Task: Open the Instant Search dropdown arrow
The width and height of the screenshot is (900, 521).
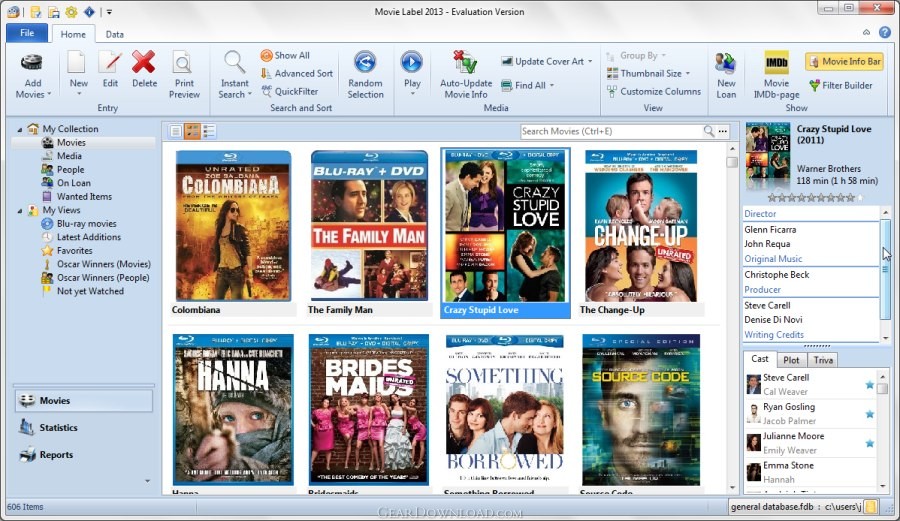Action: 249,94
